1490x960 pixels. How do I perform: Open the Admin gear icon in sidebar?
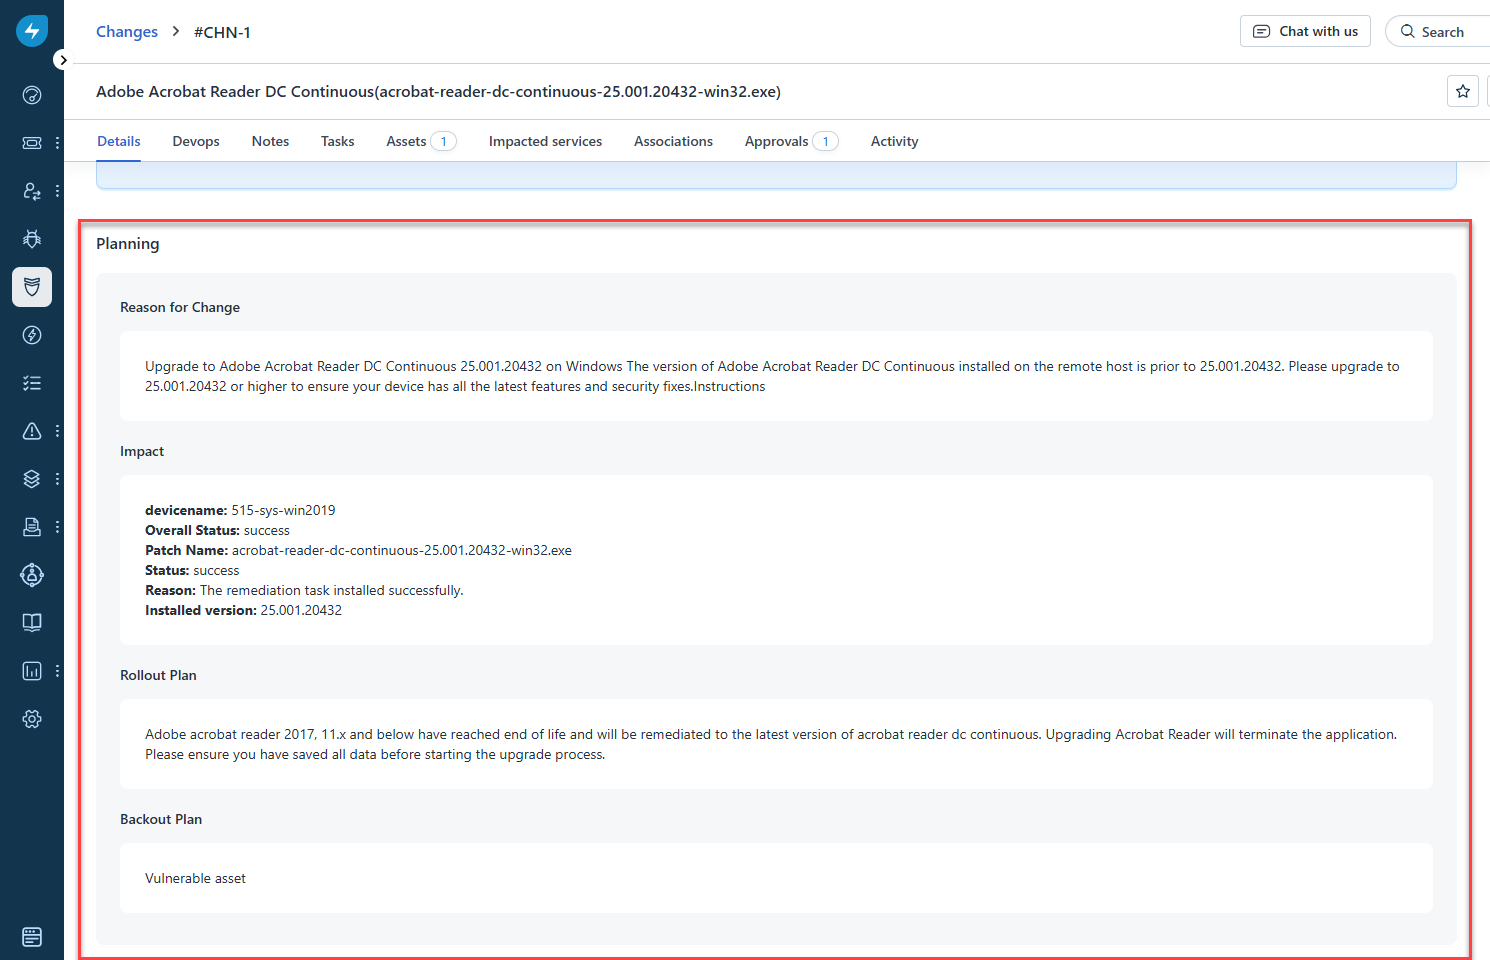click(32, 719)
